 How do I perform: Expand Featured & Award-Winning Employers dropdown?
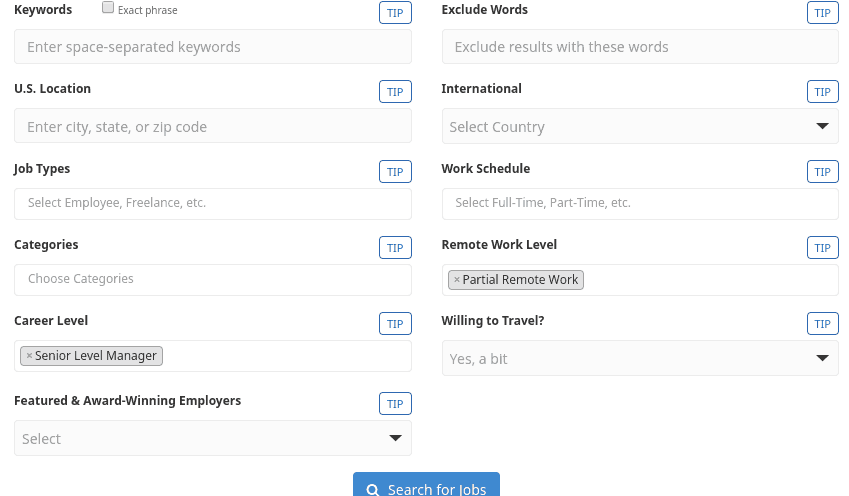[213, 438]
